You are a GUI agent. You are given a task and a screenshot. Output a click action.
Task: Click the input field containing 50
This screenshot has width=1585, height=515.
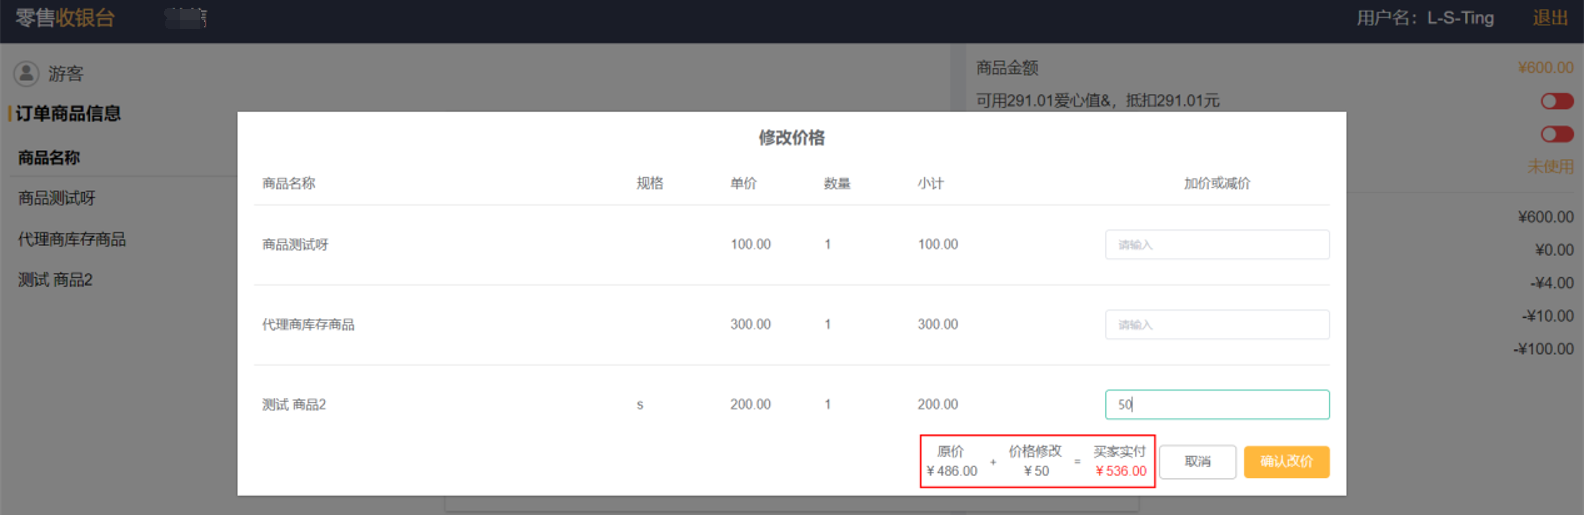(1216, 404)
